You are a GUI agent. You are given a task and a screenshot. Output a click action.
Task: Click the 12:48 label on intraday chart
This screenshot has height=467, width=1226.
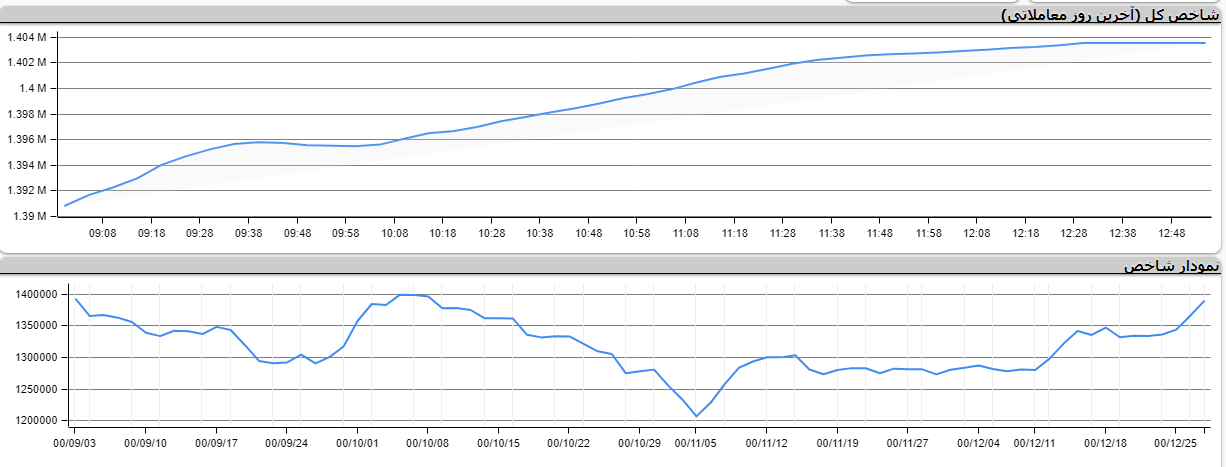[x=1171, y=233]
